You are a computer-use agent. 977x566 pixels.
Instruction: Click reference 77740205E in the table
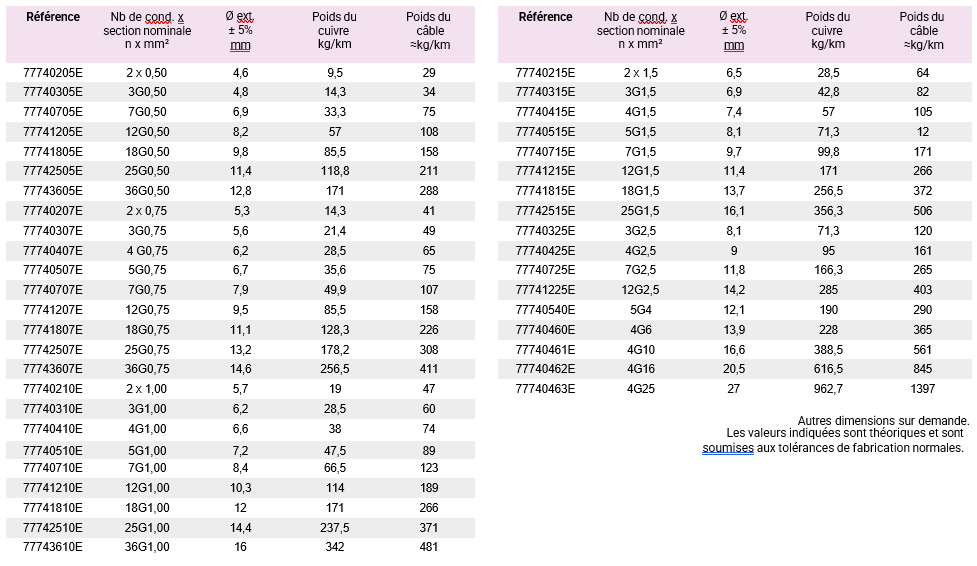click(x=53, y=73)
